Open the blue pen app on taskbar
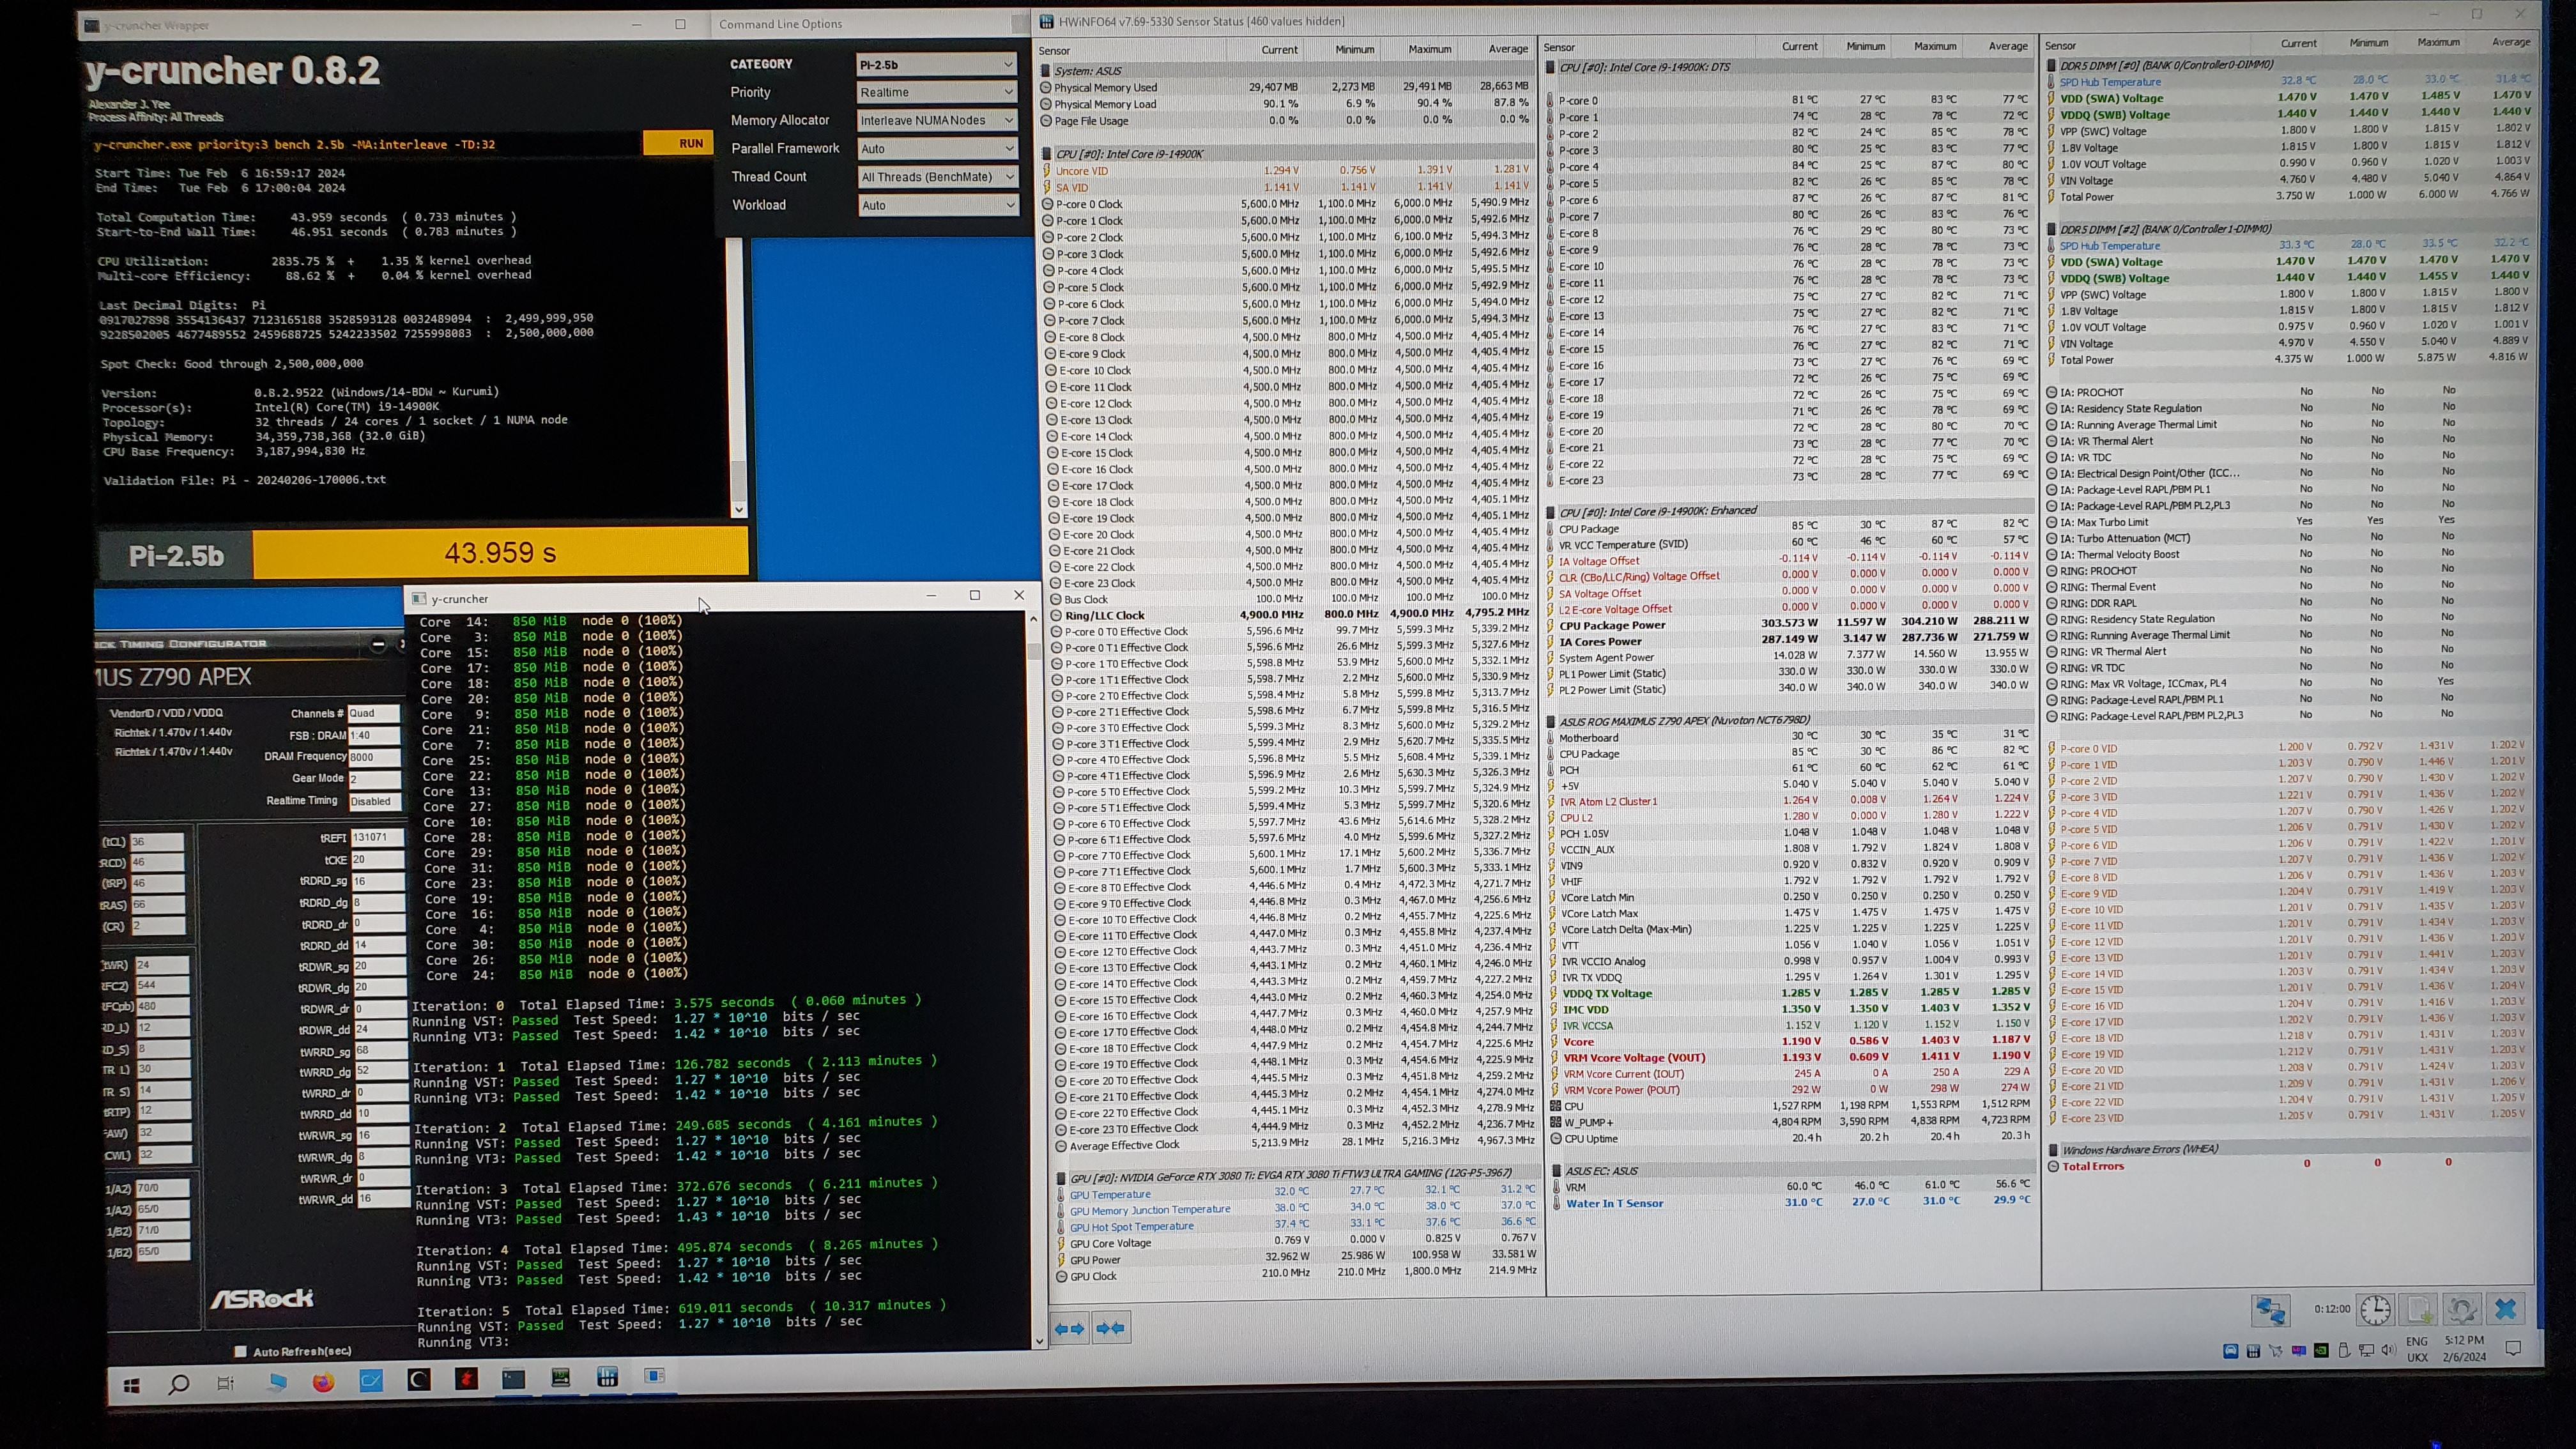 pyautogui.click(x=371, y=1382)
